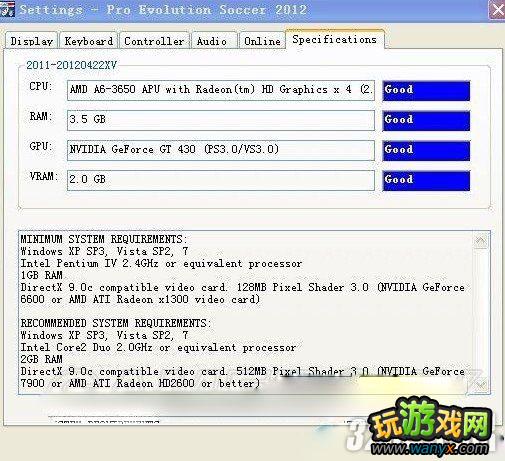
Task: Click the Good rating bar for CPU
Action: (x=426, y=90)
